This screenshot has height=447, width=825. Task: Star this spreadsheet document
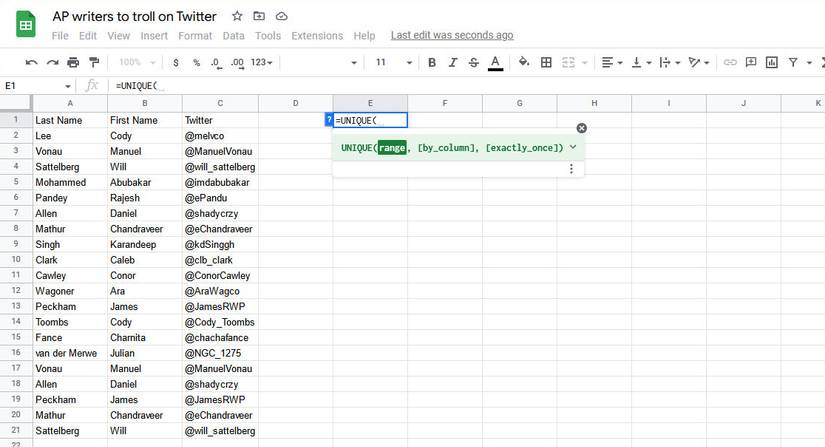coord(237,16)
